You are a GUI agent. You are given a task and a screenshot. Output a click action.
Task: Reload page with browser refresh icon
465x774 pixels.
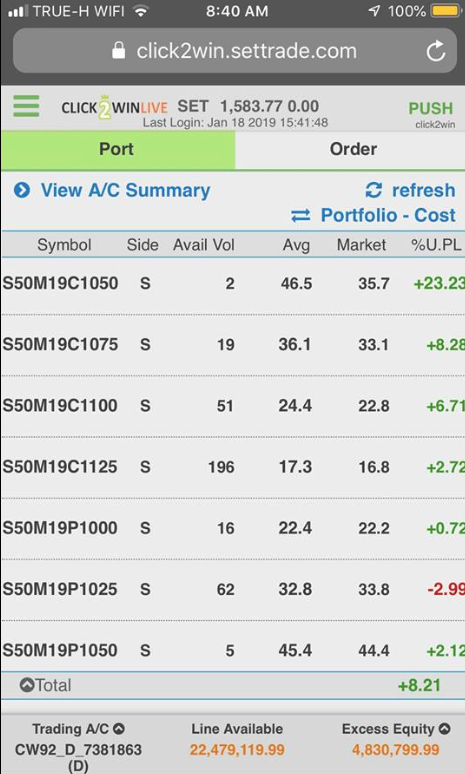[x=436, y=51]
